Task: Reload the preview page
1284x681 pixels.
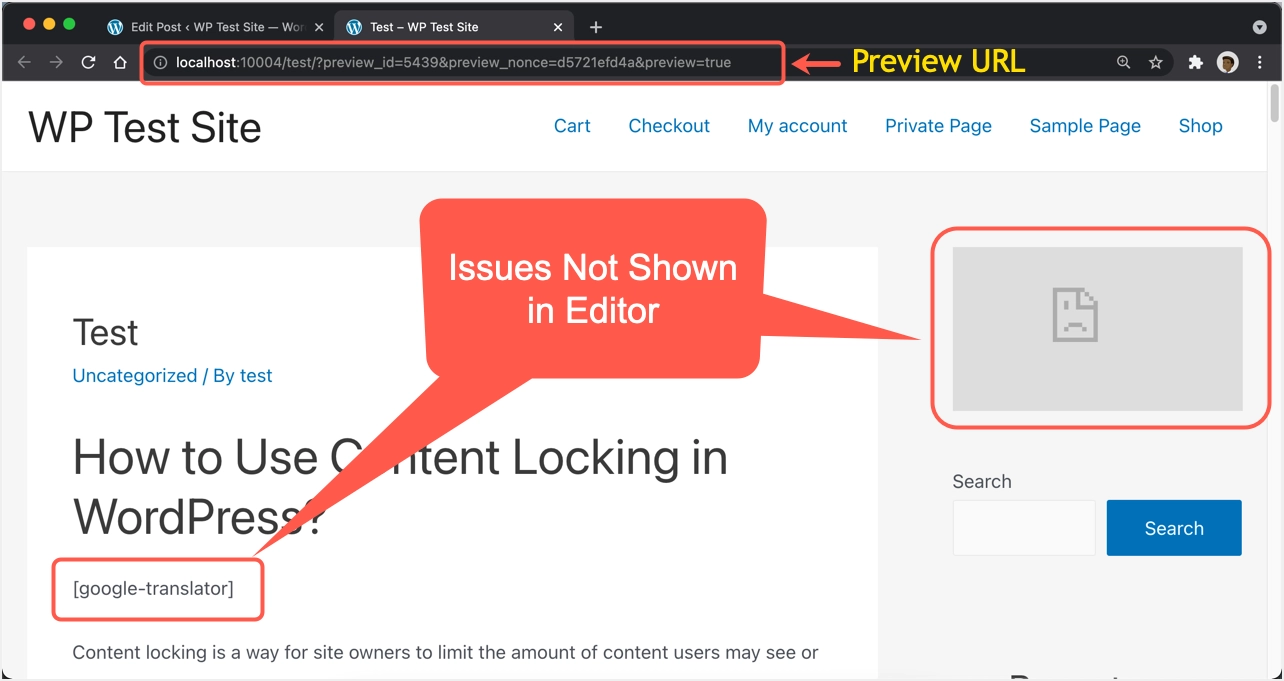Action: click(88, 62)
